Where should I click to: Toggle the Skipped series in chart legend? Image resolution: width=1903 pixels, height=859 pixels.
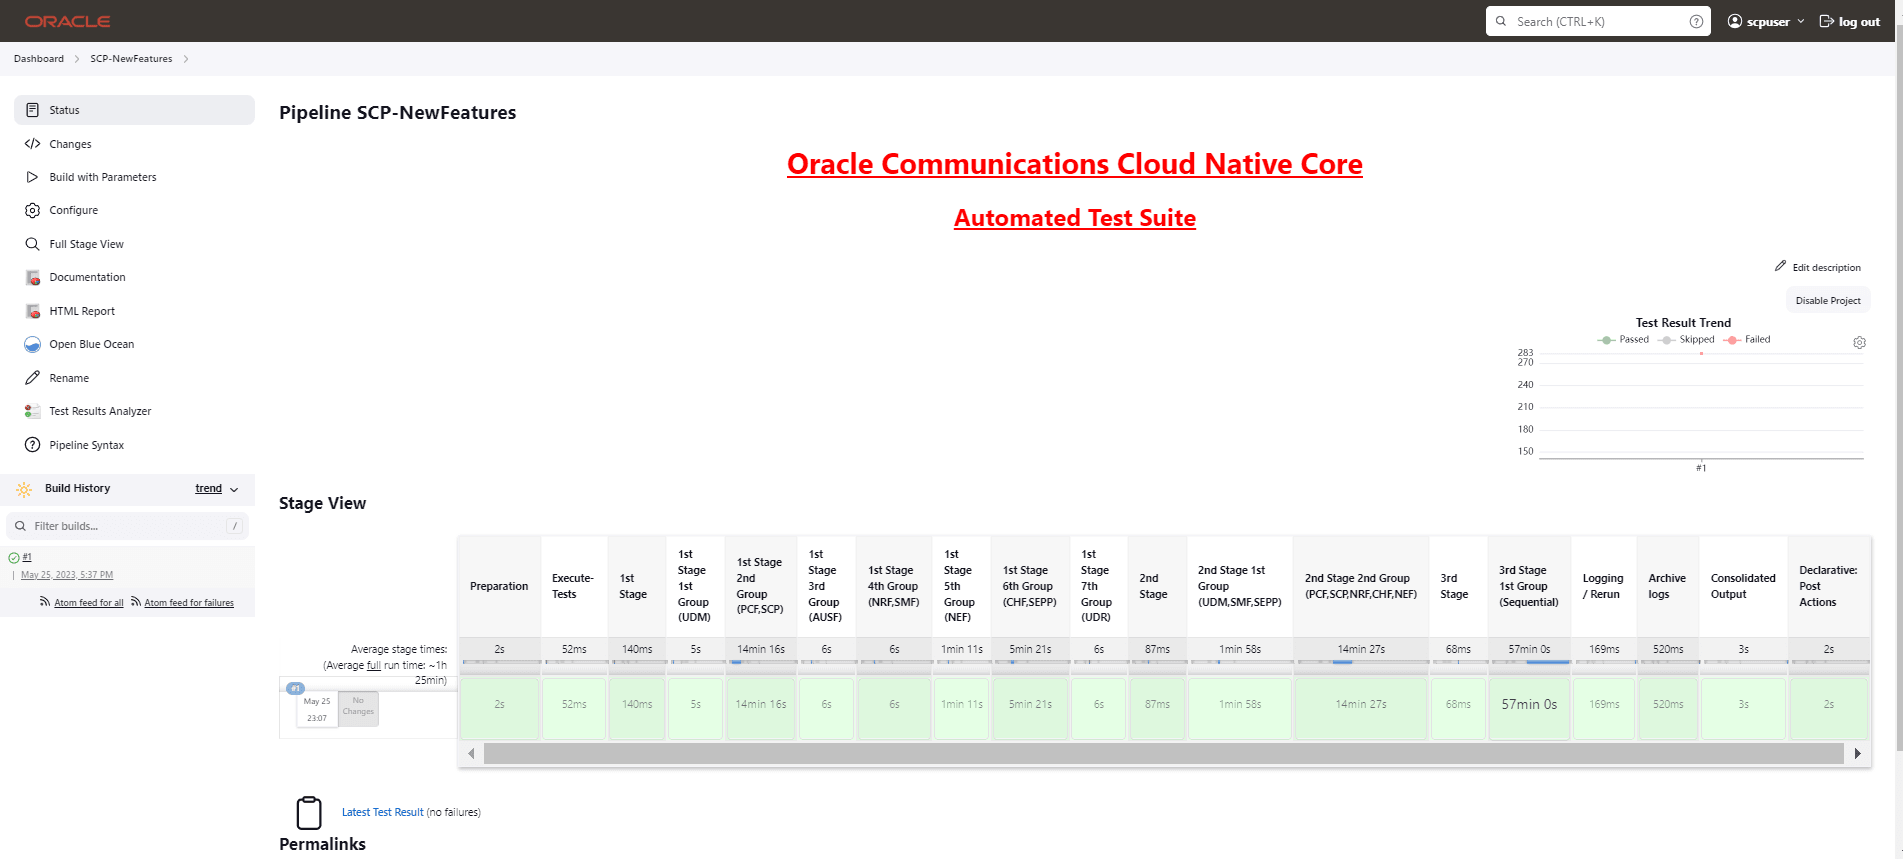(1686, 340)
